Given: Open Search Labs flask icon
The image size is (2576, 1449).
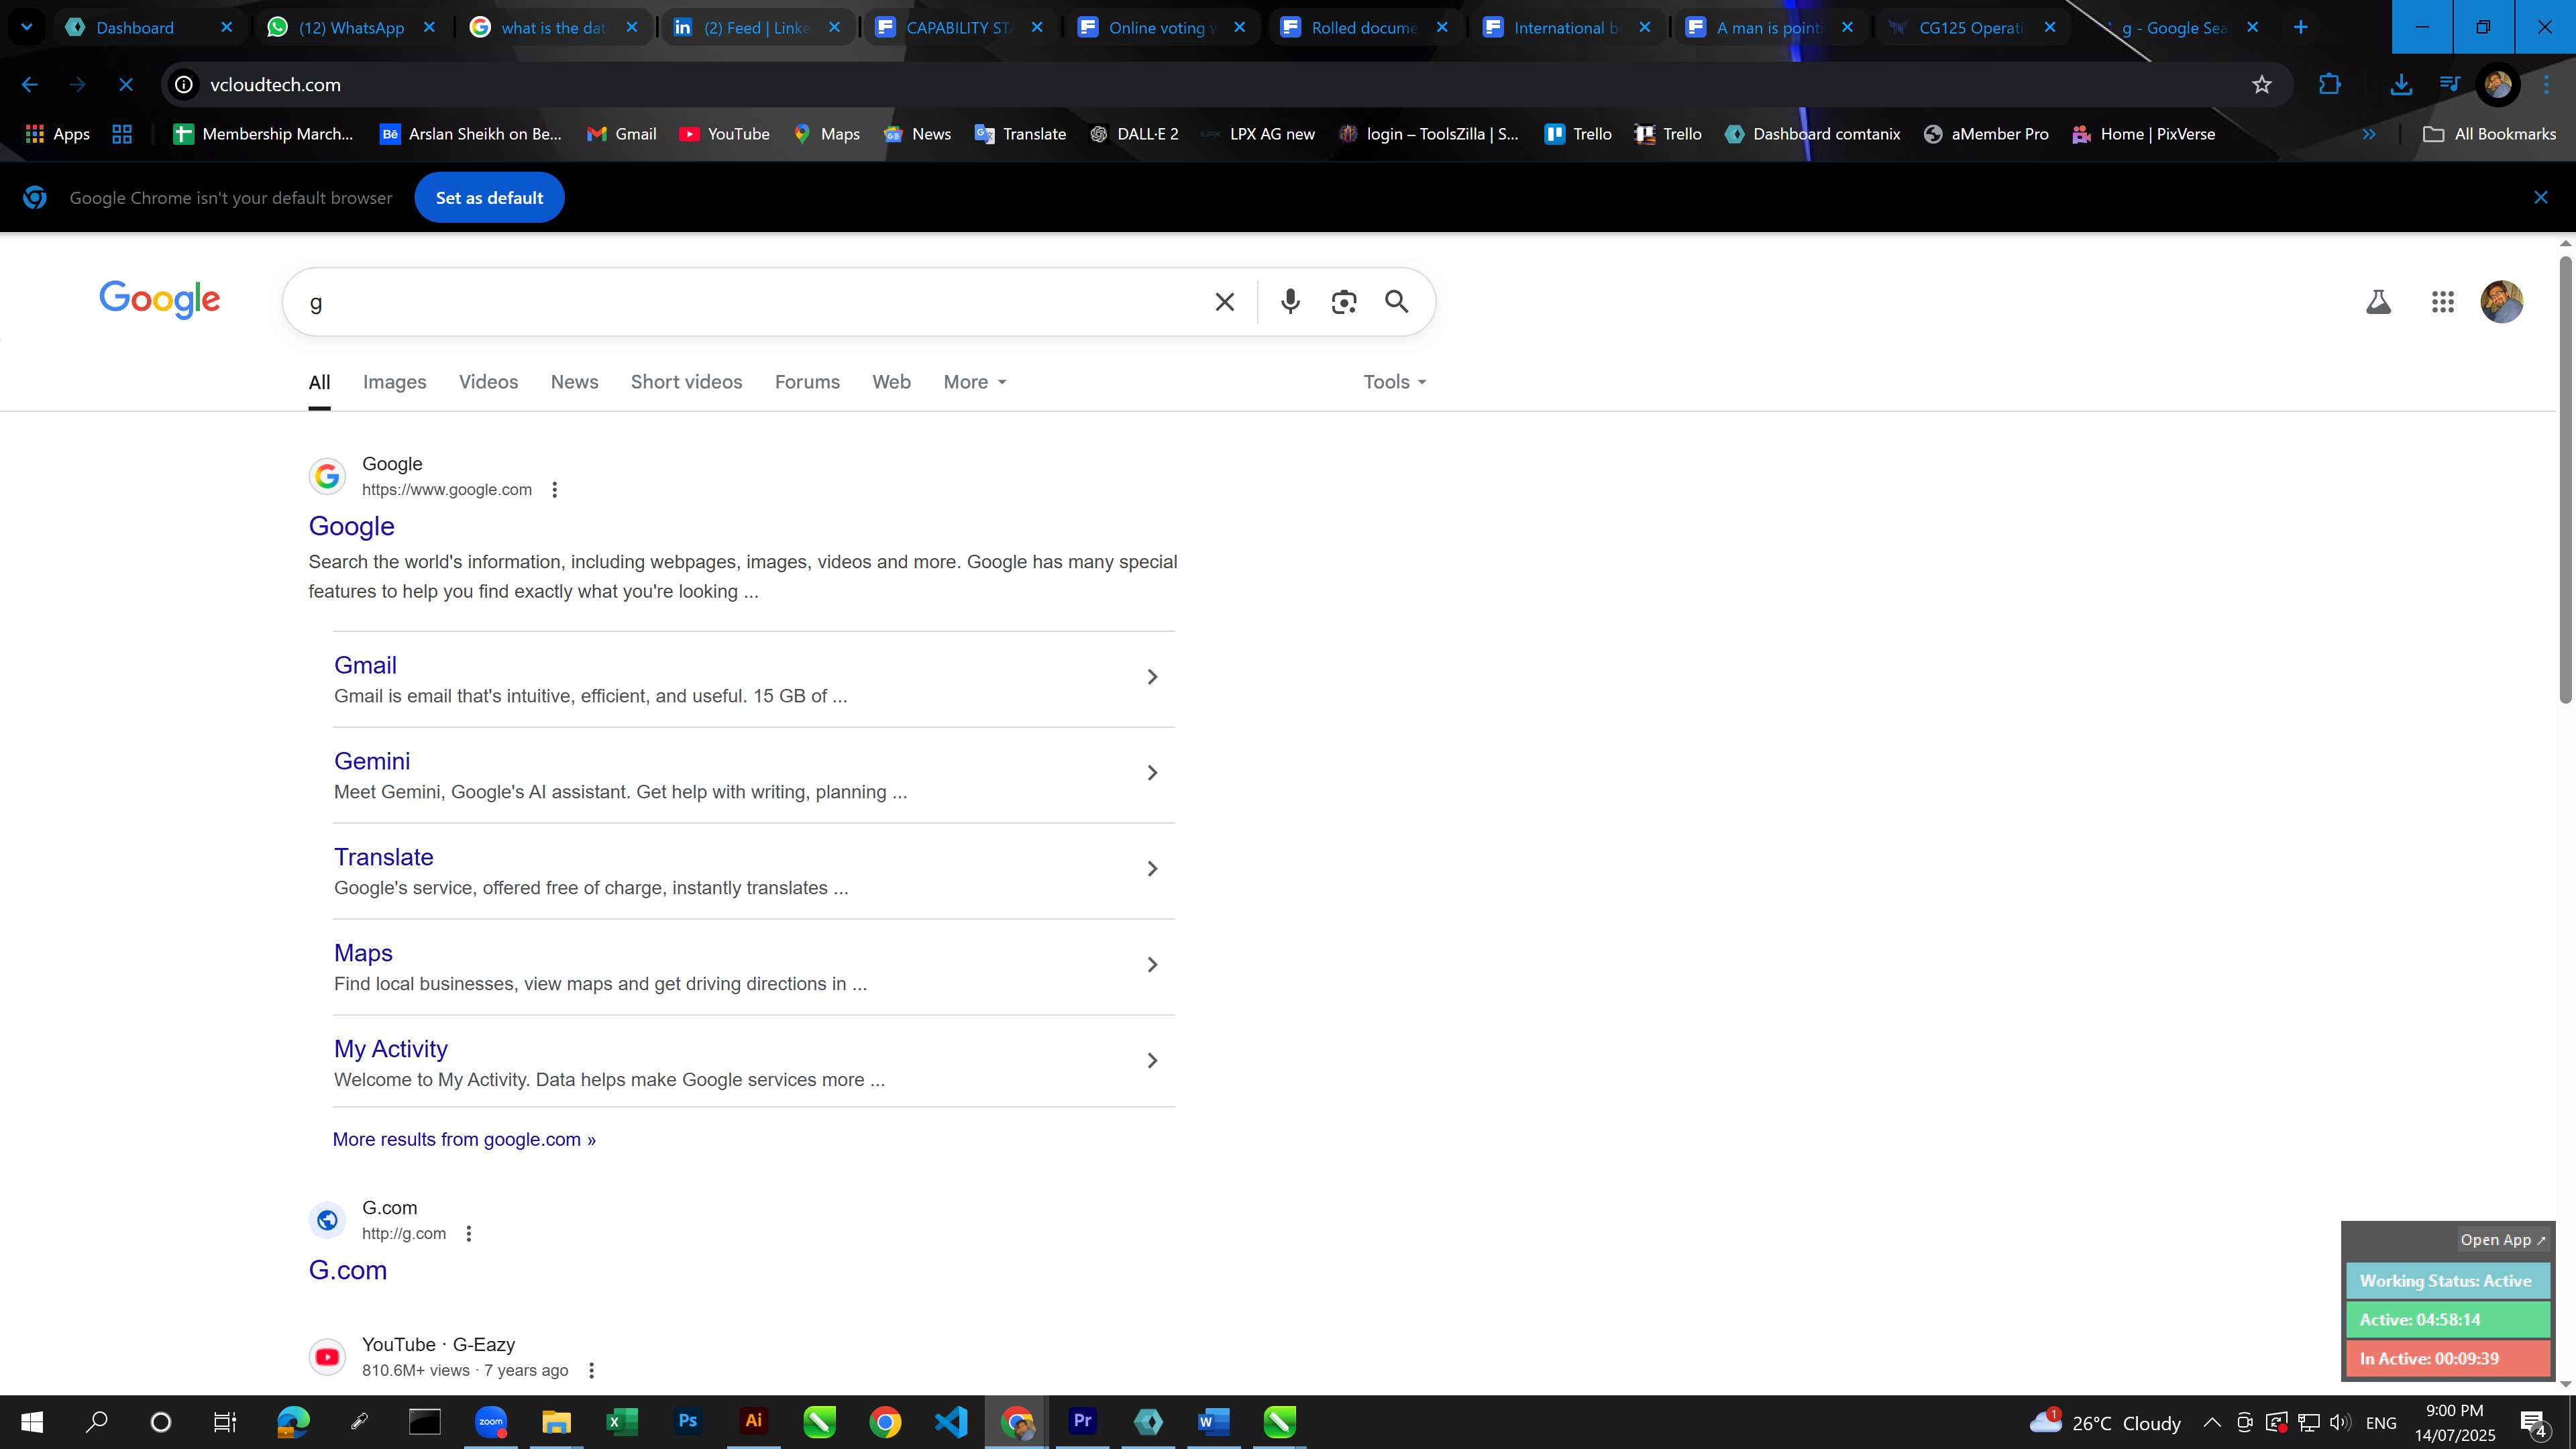Looking at the screenshot, I should coord(2378,301).
